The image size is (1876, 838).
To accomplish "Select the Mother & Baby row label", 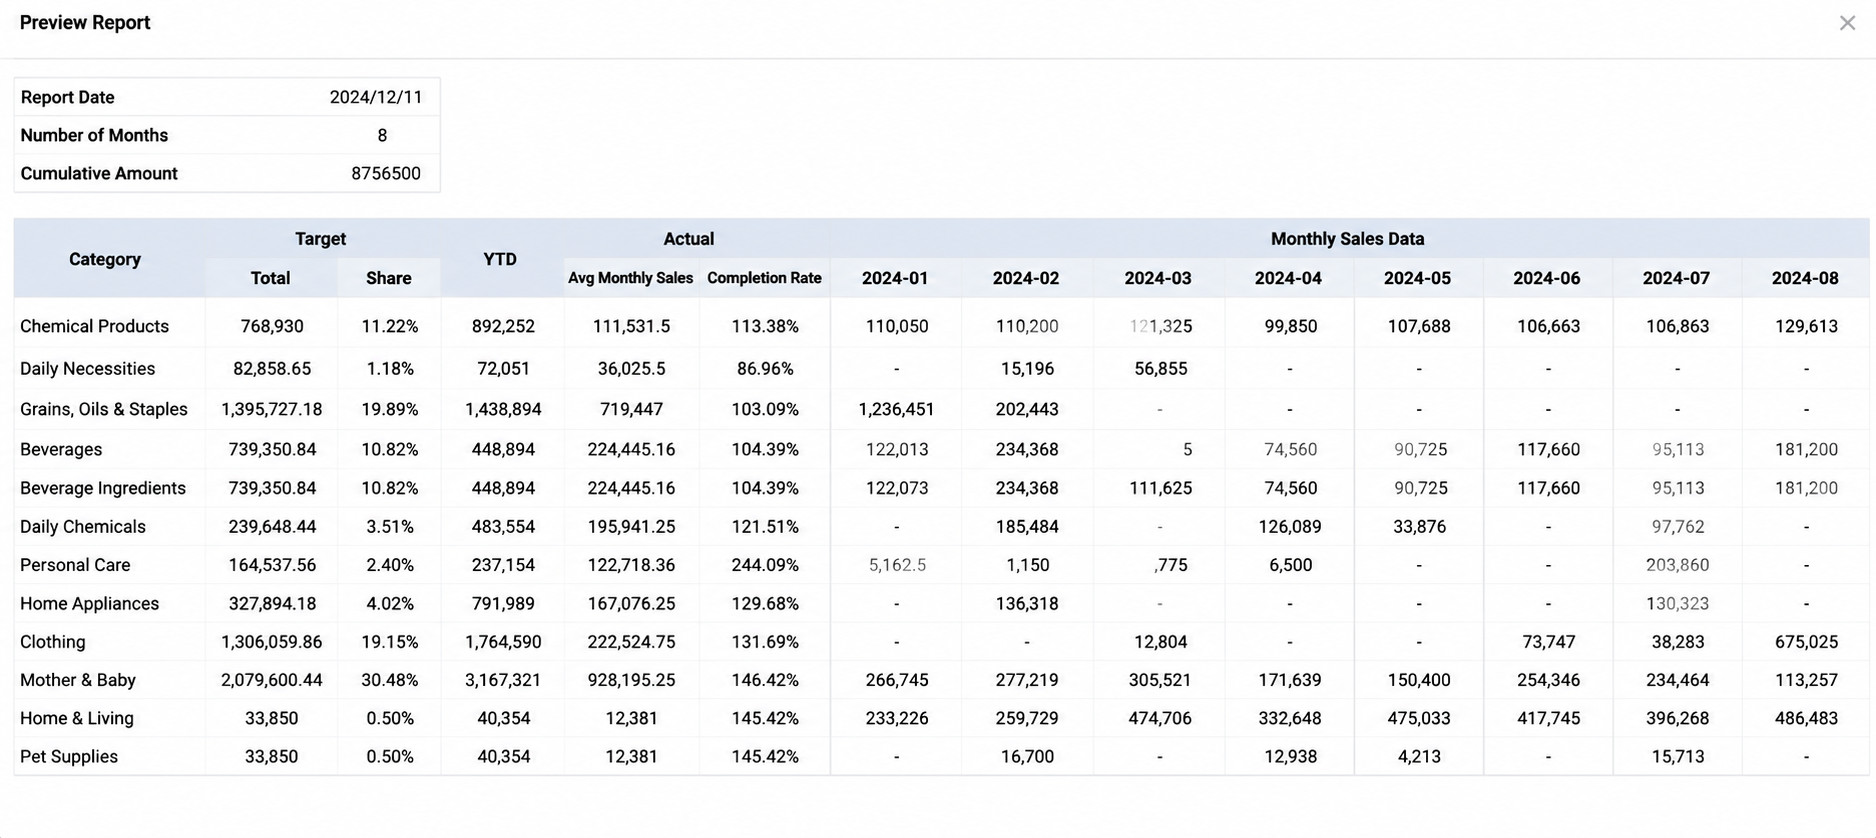I will tap(78, 680).
